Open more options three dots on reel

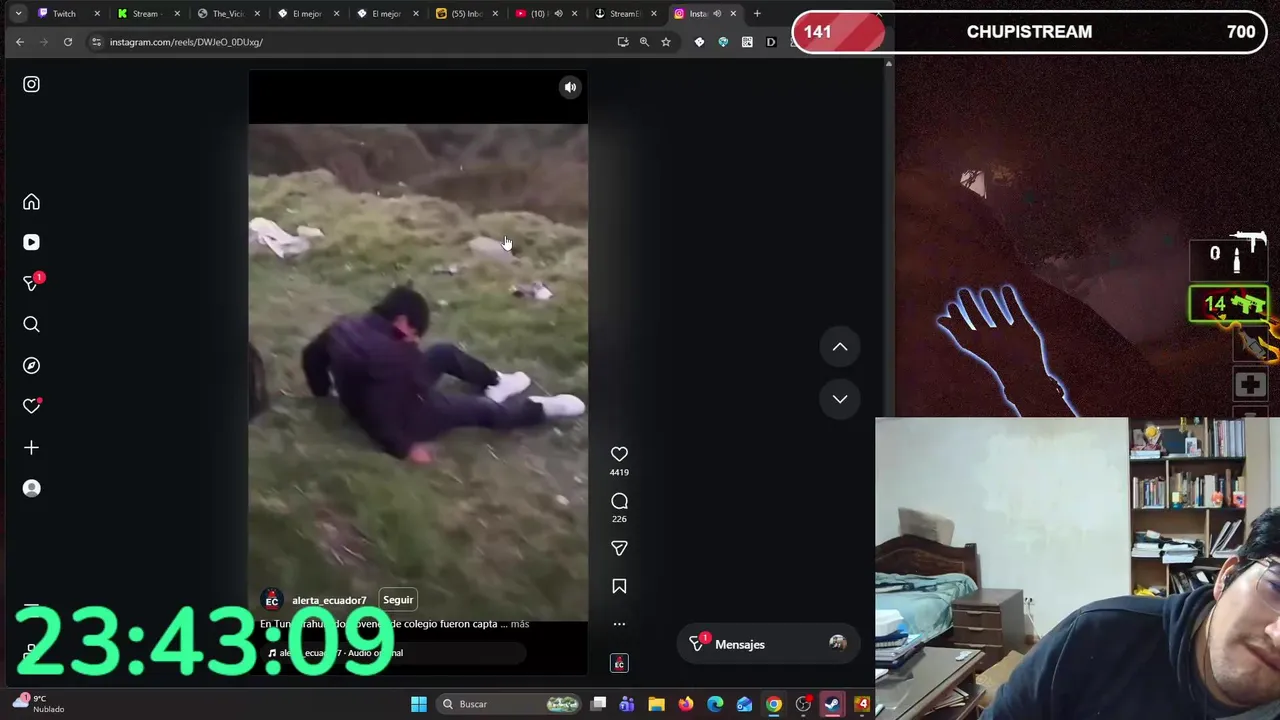(619, 624)
